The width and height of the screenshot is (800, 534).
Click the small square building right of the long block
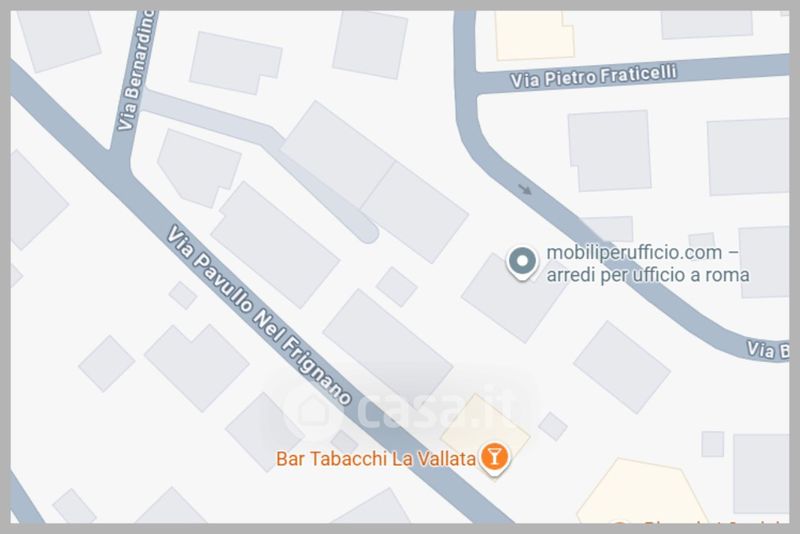point(397,287)
